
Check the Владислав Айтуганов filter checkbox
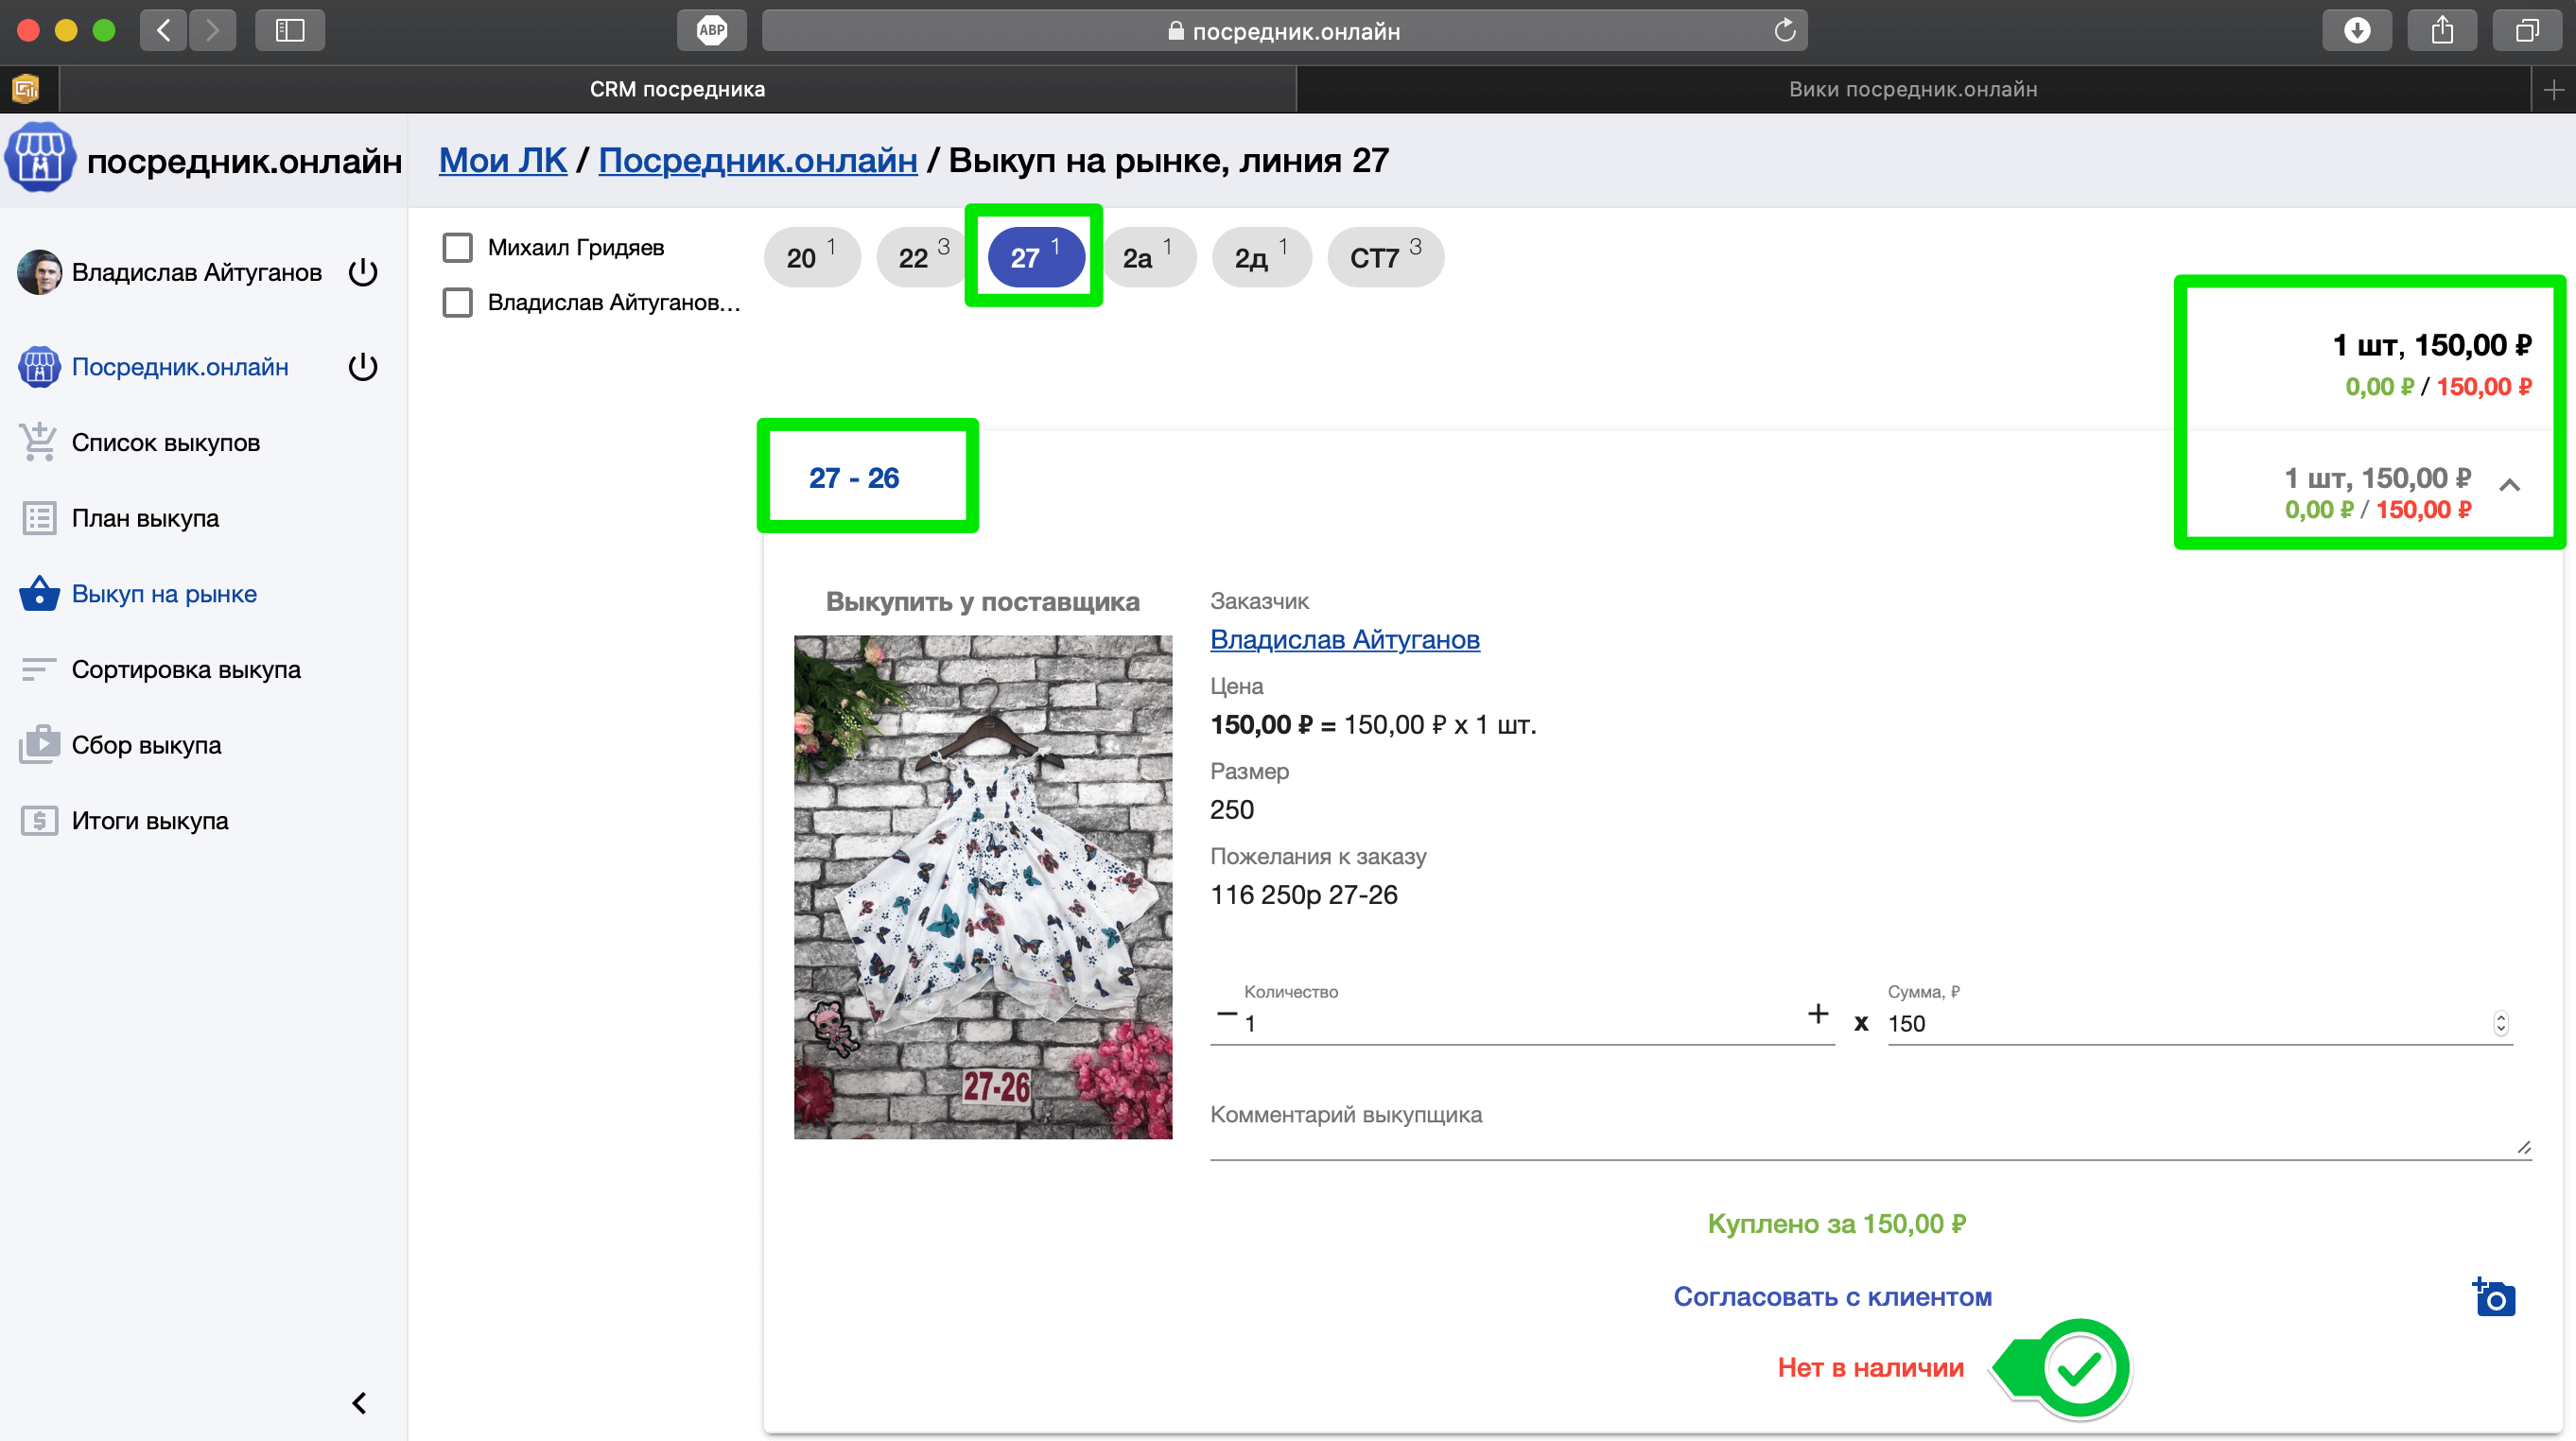pos(458,302)
